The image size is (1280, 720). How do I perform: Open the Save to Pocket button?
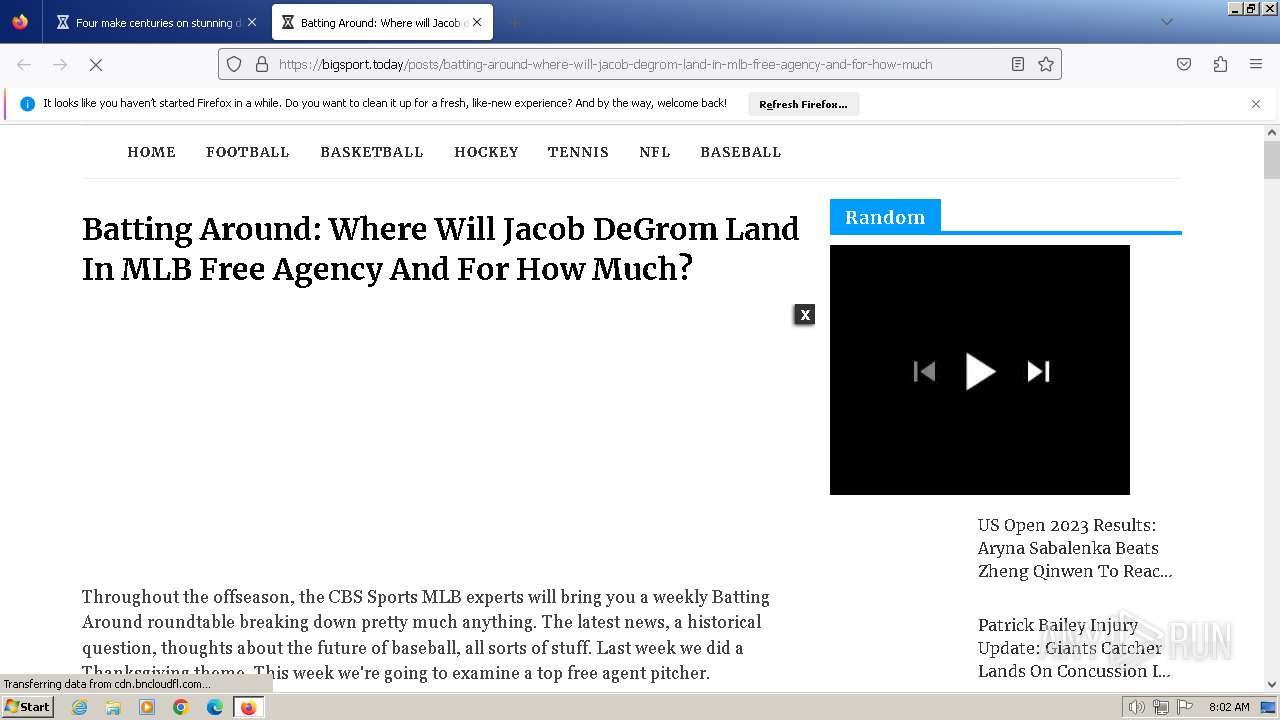click(x=1184, y=64)
